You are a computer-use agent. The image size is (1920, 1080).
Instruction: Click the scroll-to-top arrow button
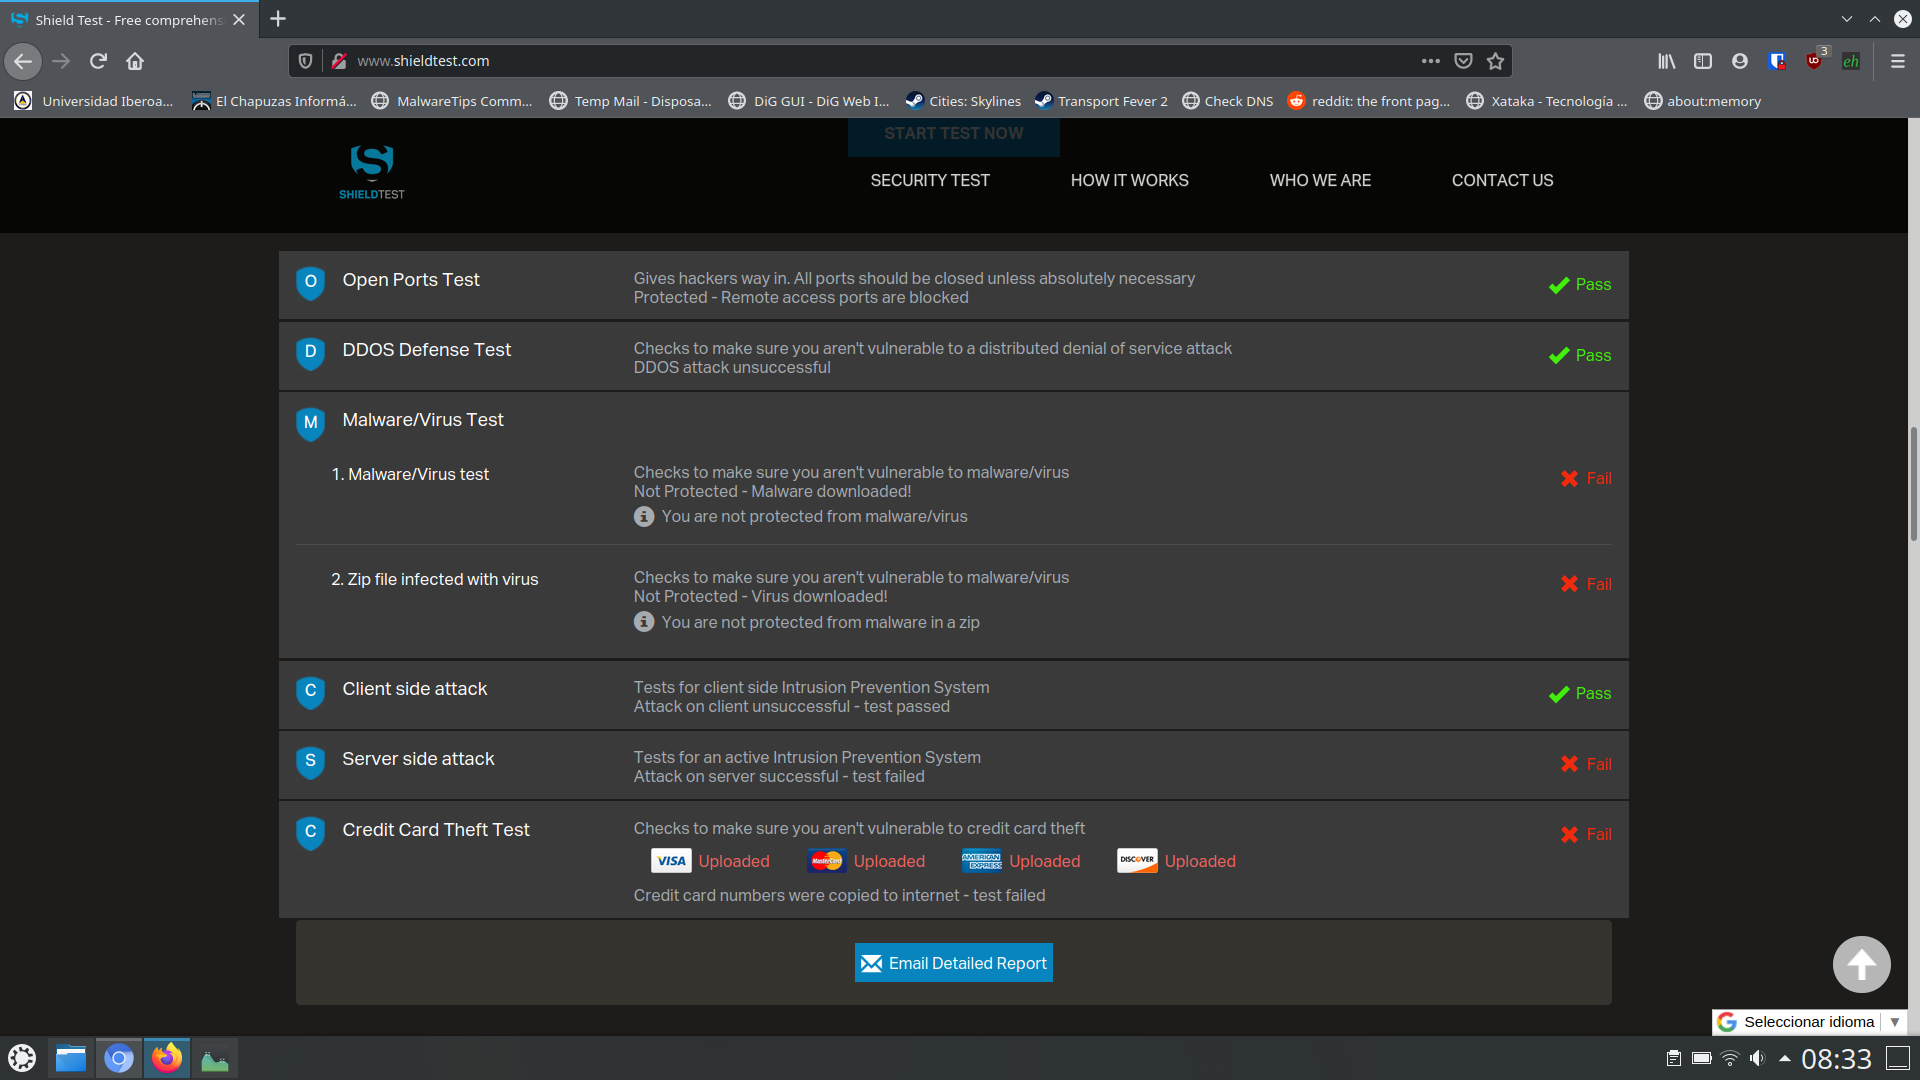pyautogui.click(x=1861, y=964)
